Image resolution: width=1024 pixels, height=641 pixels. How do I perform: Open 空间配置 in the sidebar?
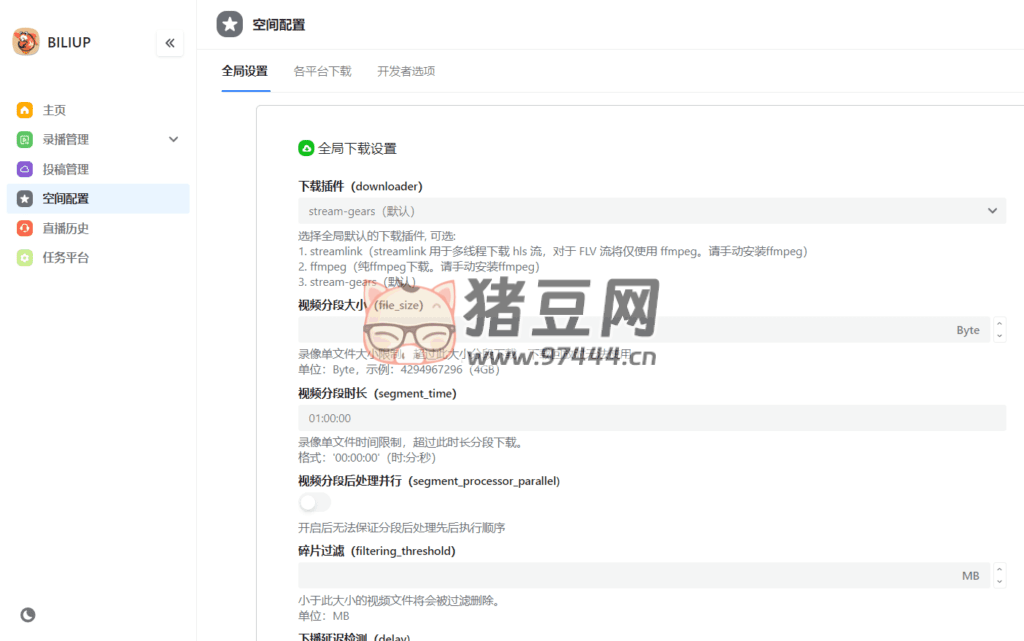pos(66,199)
